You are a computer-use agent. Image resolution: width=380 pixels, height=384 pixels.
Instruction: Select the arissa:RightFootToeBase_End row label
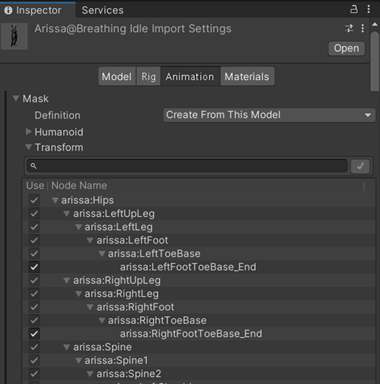[x=191, y=334]
